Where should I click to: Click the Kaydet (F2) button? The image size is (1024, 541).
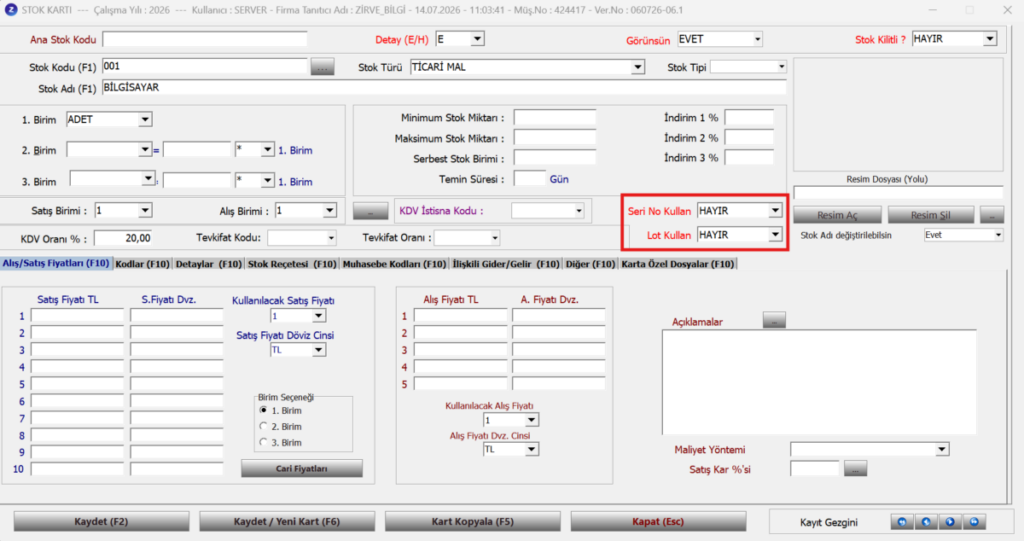pos(101,521)
